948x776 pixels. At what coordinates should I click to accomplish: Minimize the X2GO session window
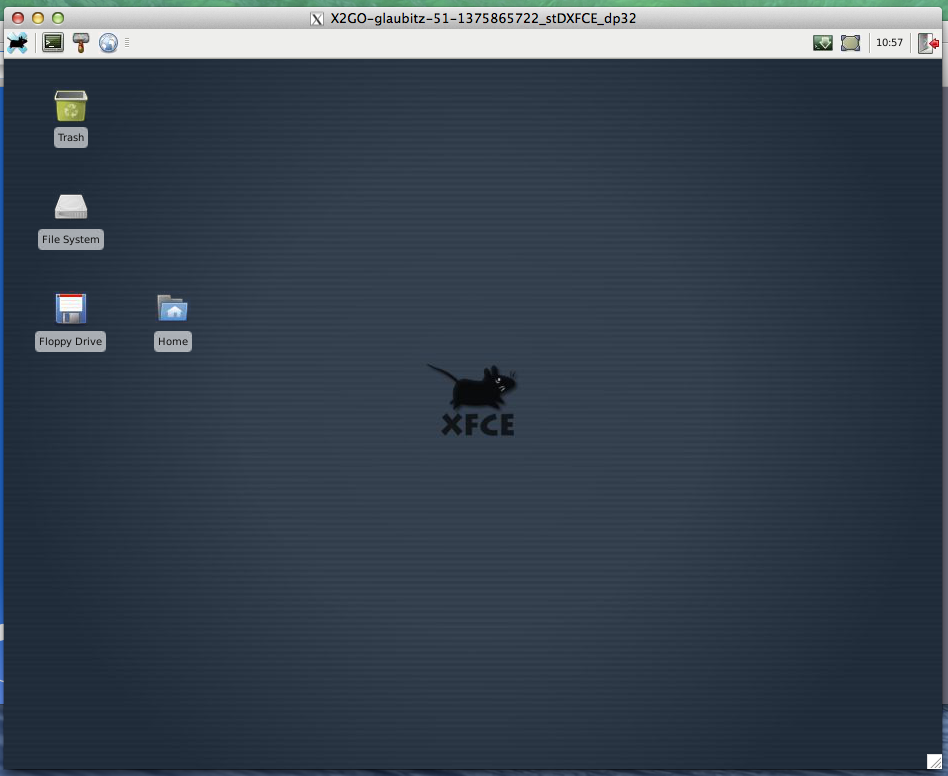pyautogui.click(x=38, y=18)
